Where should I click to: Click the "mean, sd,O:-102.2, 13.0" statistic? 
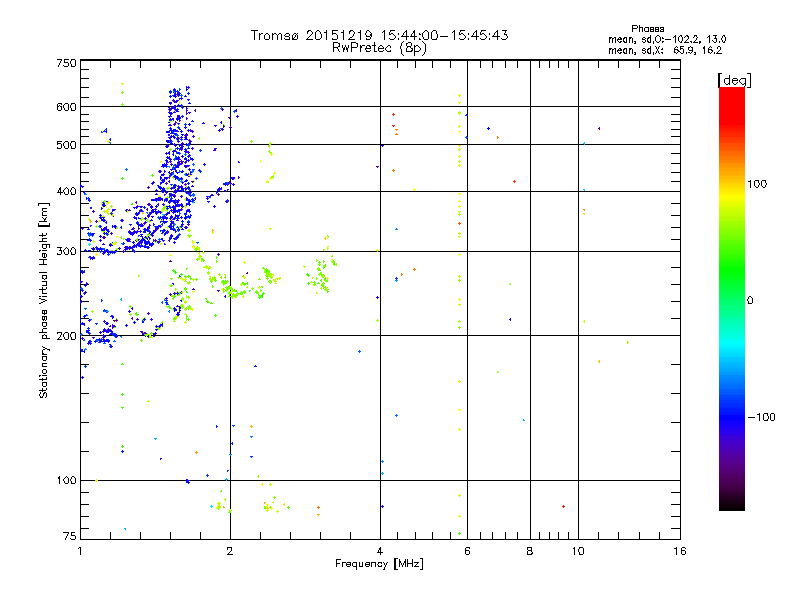pos(667,39)
